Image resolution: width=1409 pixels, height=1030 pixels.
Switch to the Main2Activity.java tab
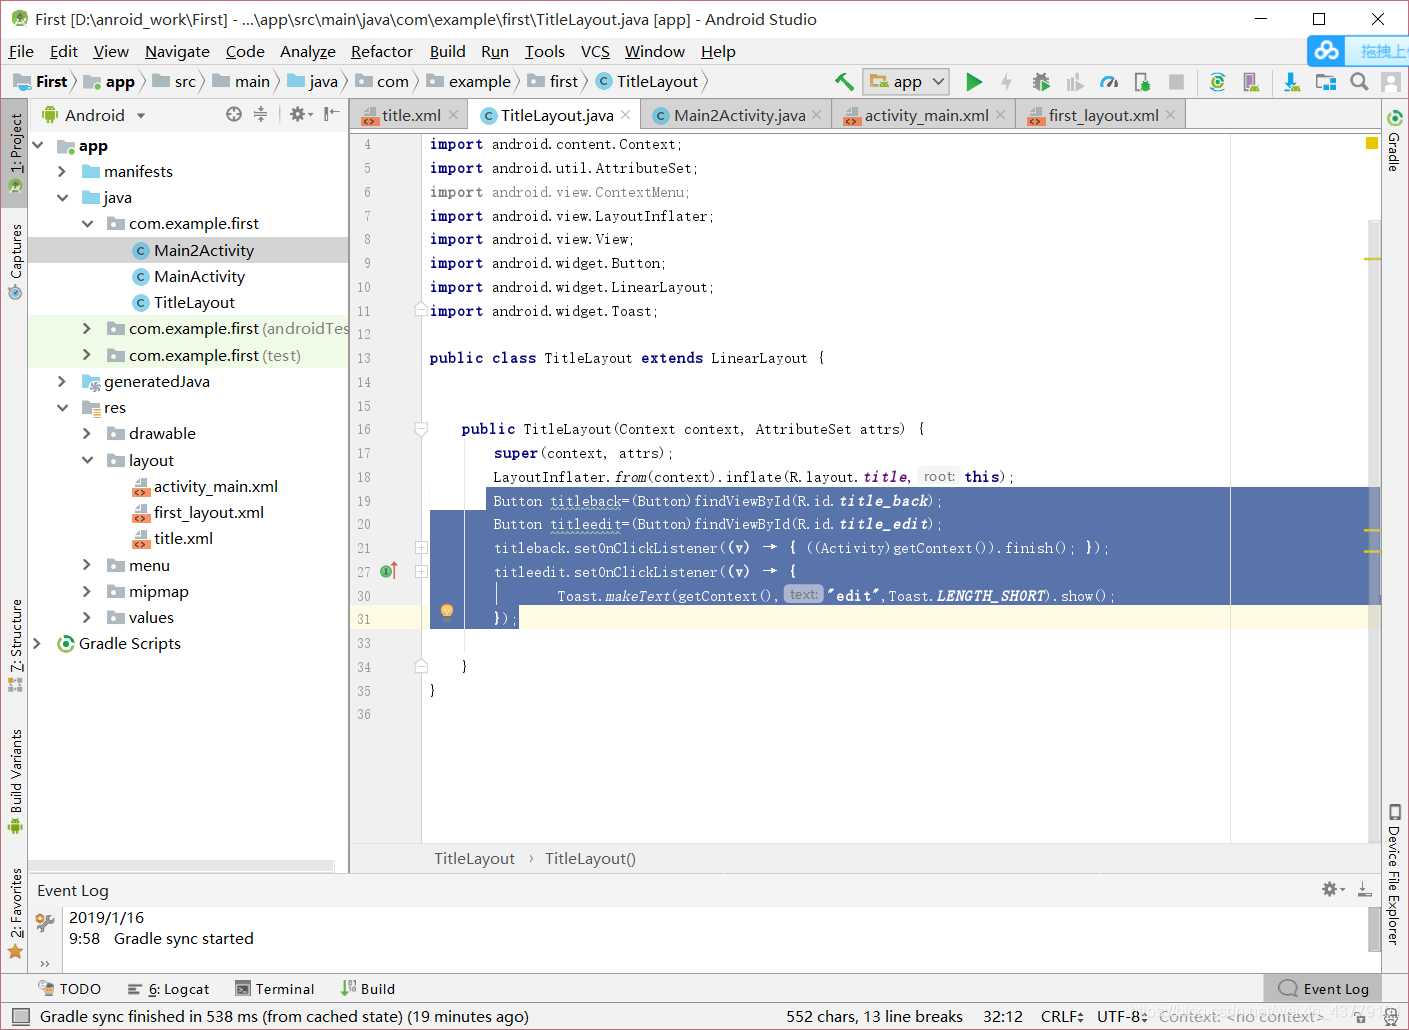click(738, 115)
